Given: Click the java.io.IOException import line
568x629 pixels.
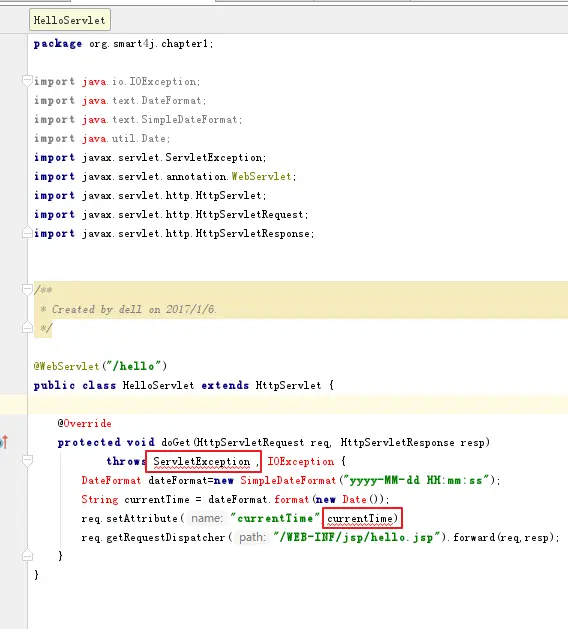Looking at the screenshot, I should 117,81.
